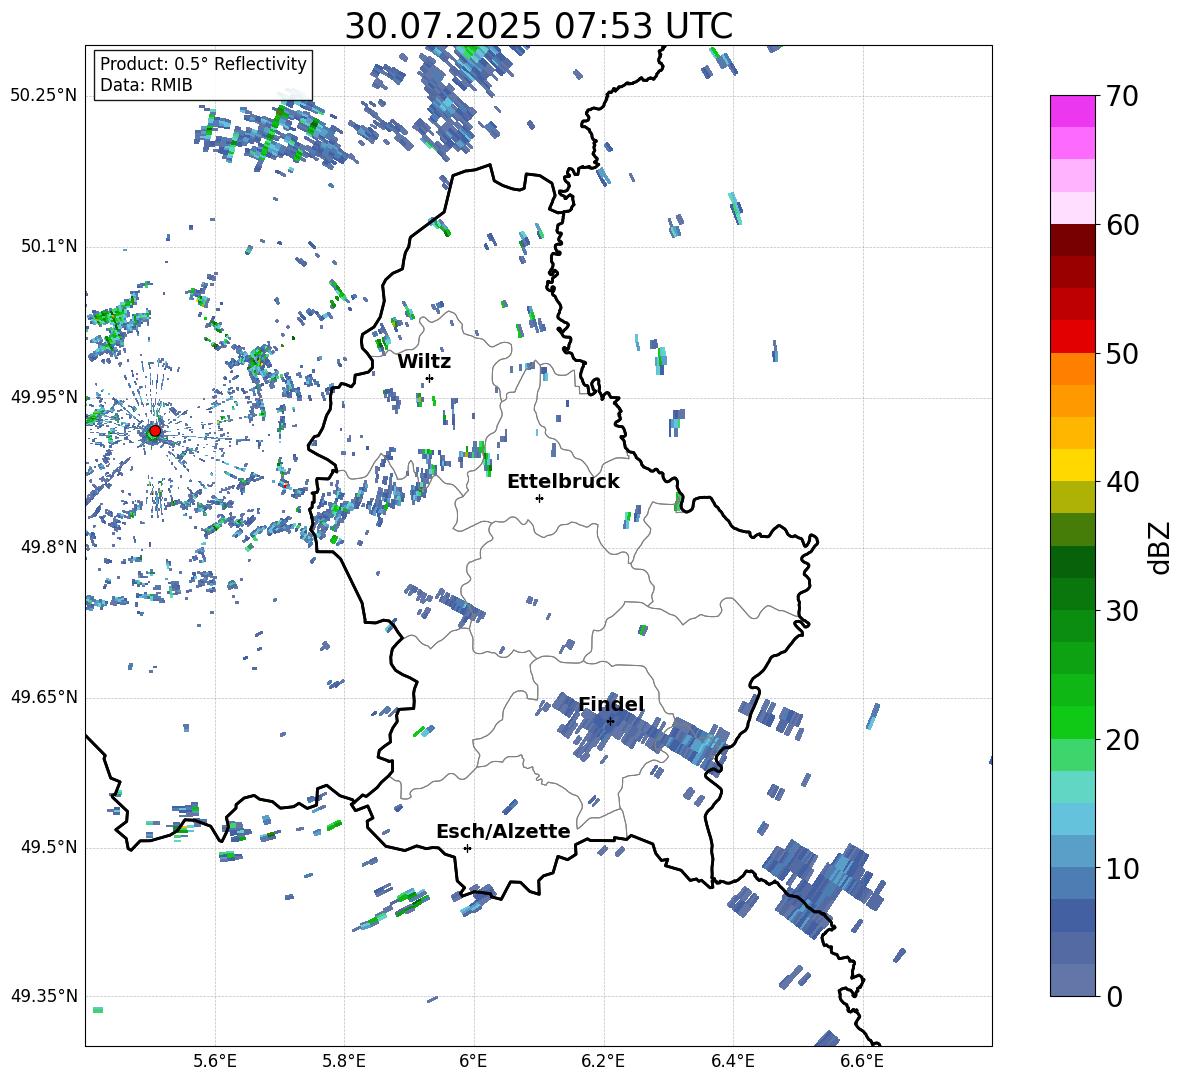
Task: Click the 5.8°E longitude label
Action: tap(344, 1061)
